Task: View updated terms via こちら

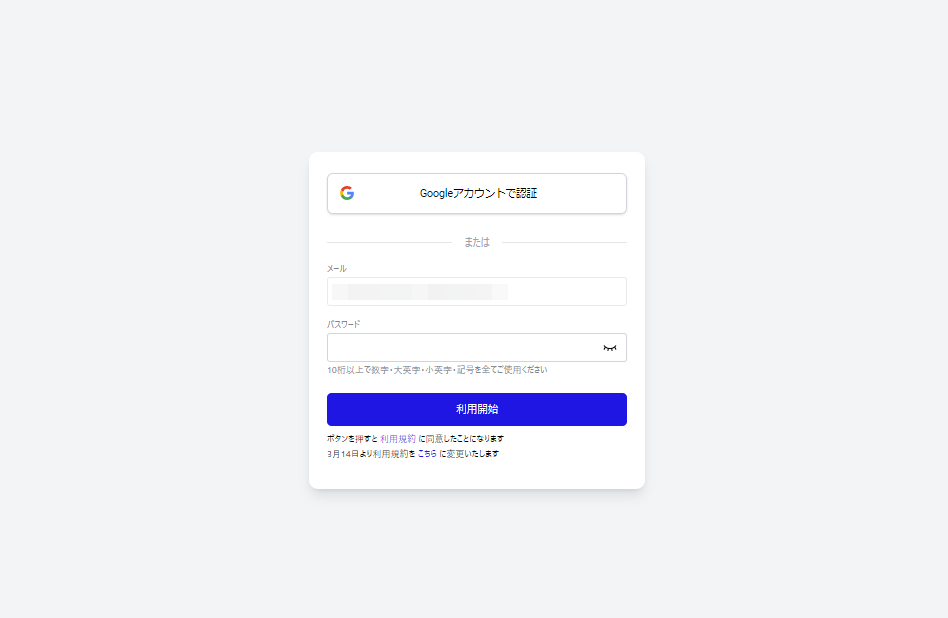Action: click(427, 454)
